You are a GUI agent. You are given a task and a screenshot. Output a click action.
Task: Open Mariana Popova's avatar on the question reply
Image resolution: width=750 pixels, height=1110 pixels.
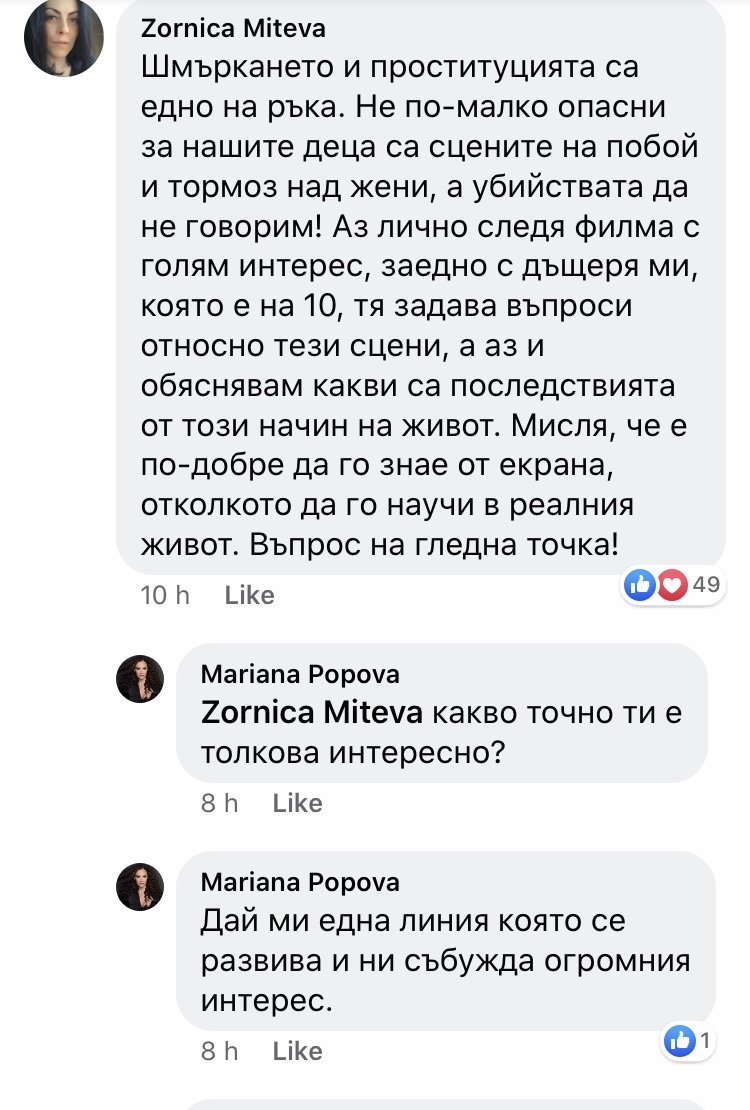pyautogui.click(x=139, y=679)
